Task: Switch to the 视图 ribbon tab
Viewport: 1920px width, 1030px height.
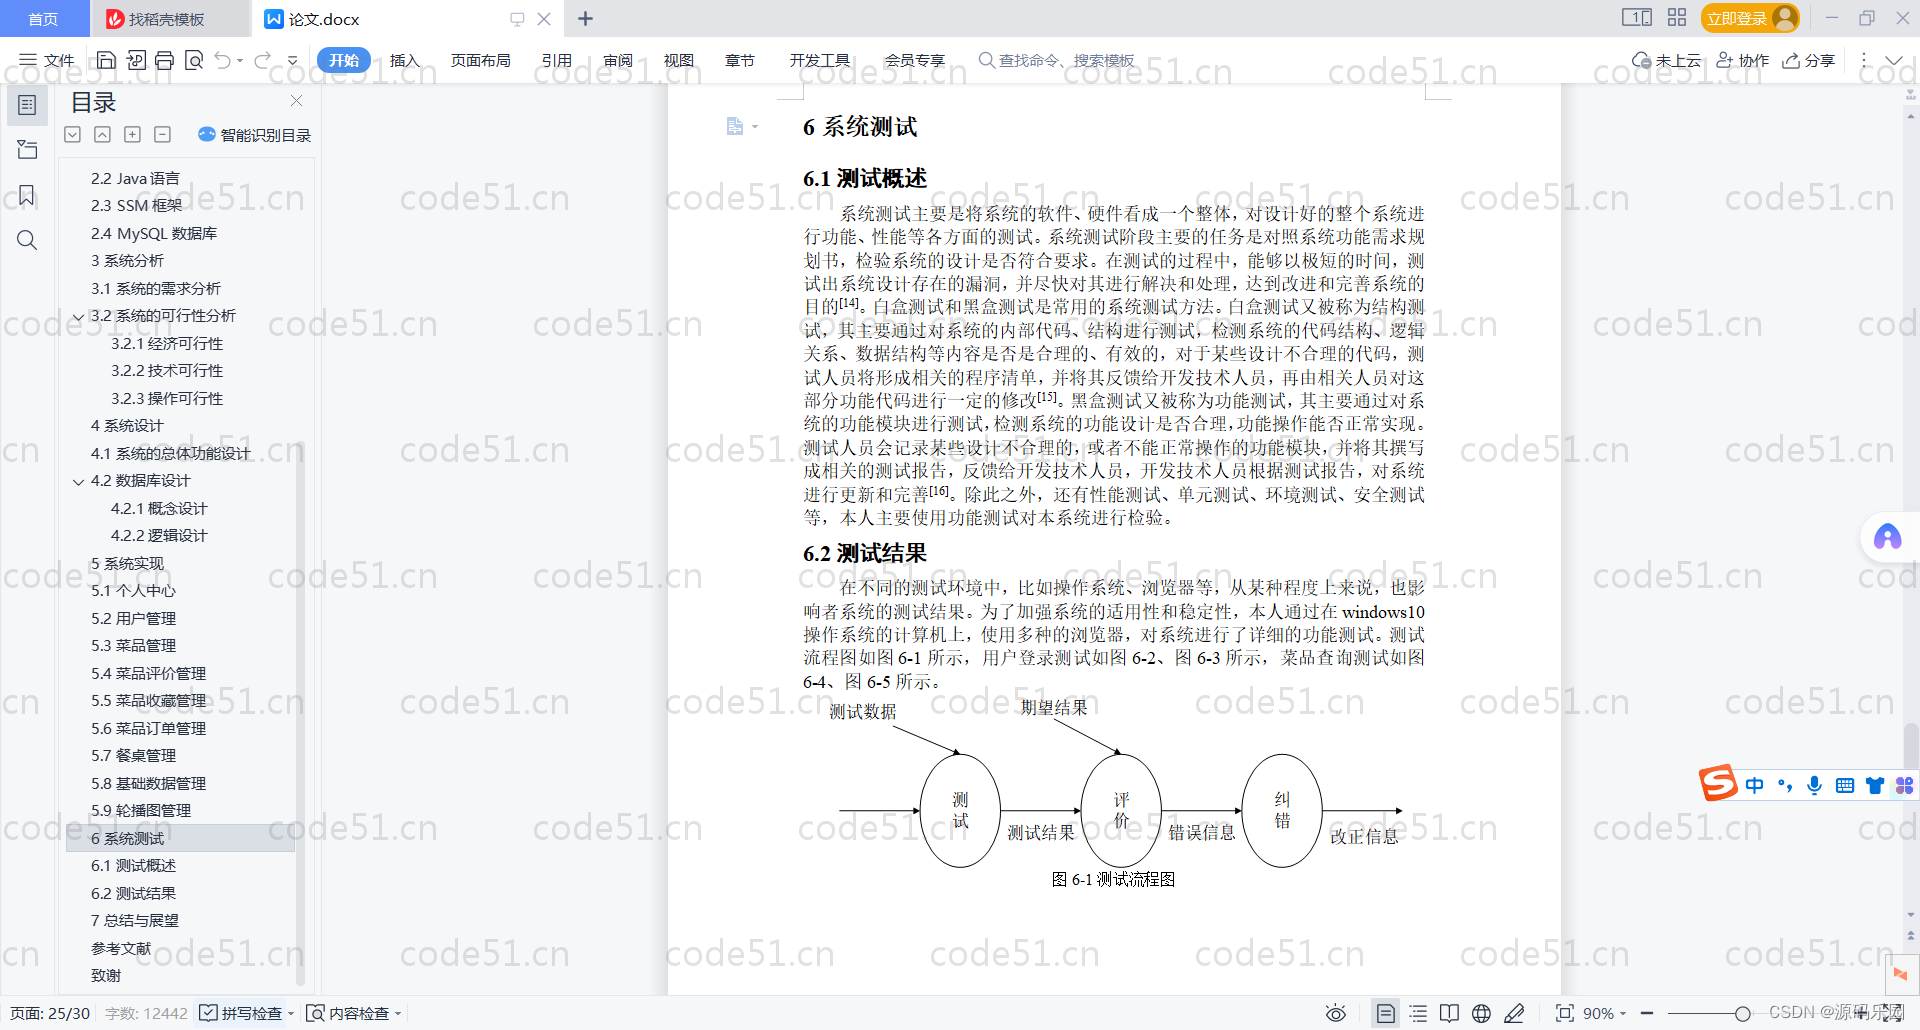Action: (679, 60)
